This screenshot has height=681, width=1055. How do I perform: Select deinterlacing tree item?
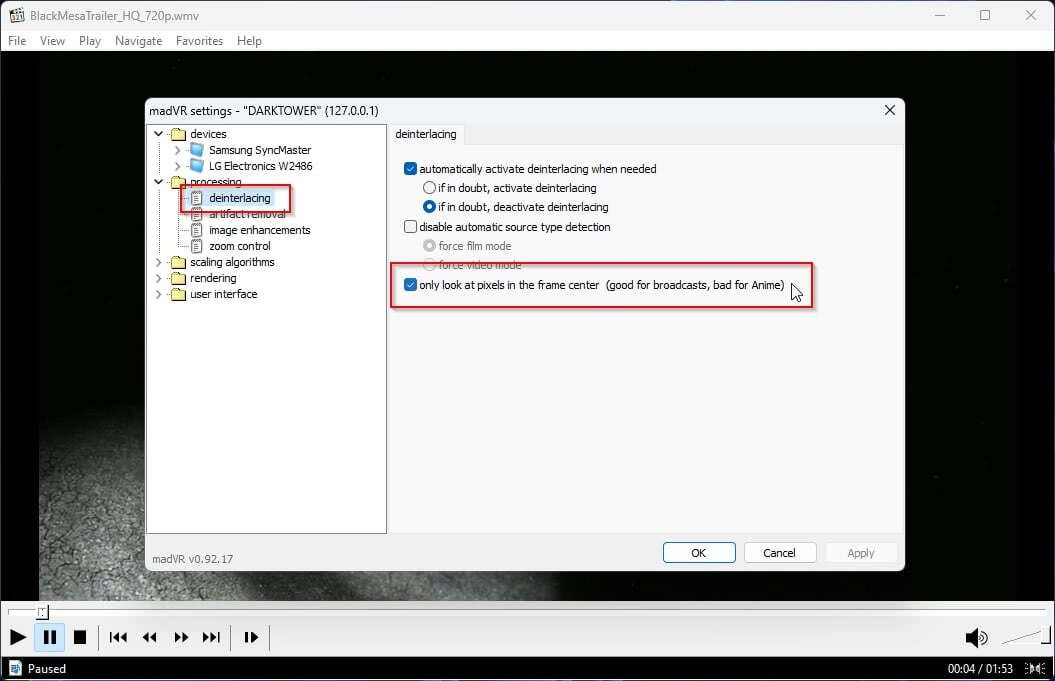(x=240, y=198)
